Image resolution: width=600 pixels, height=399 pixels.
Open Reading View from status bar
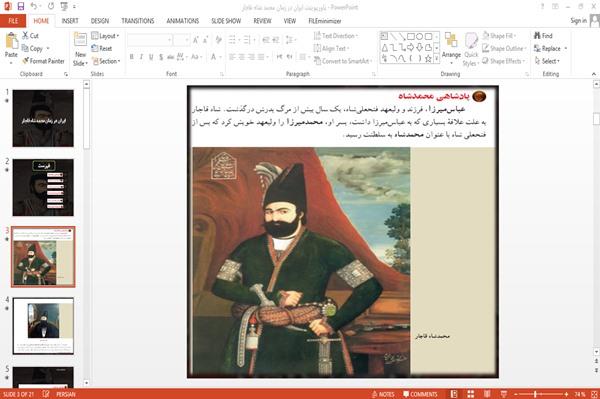point(487,394)
